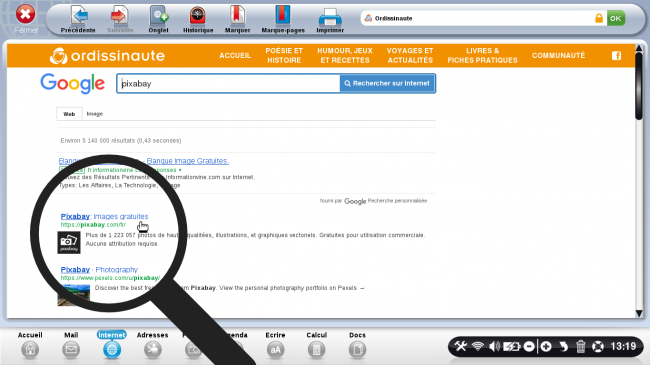The width and height of the screenshot is (650, 365).
Task: Click the volume speaker icon
Action: click(x=494, y=346)
